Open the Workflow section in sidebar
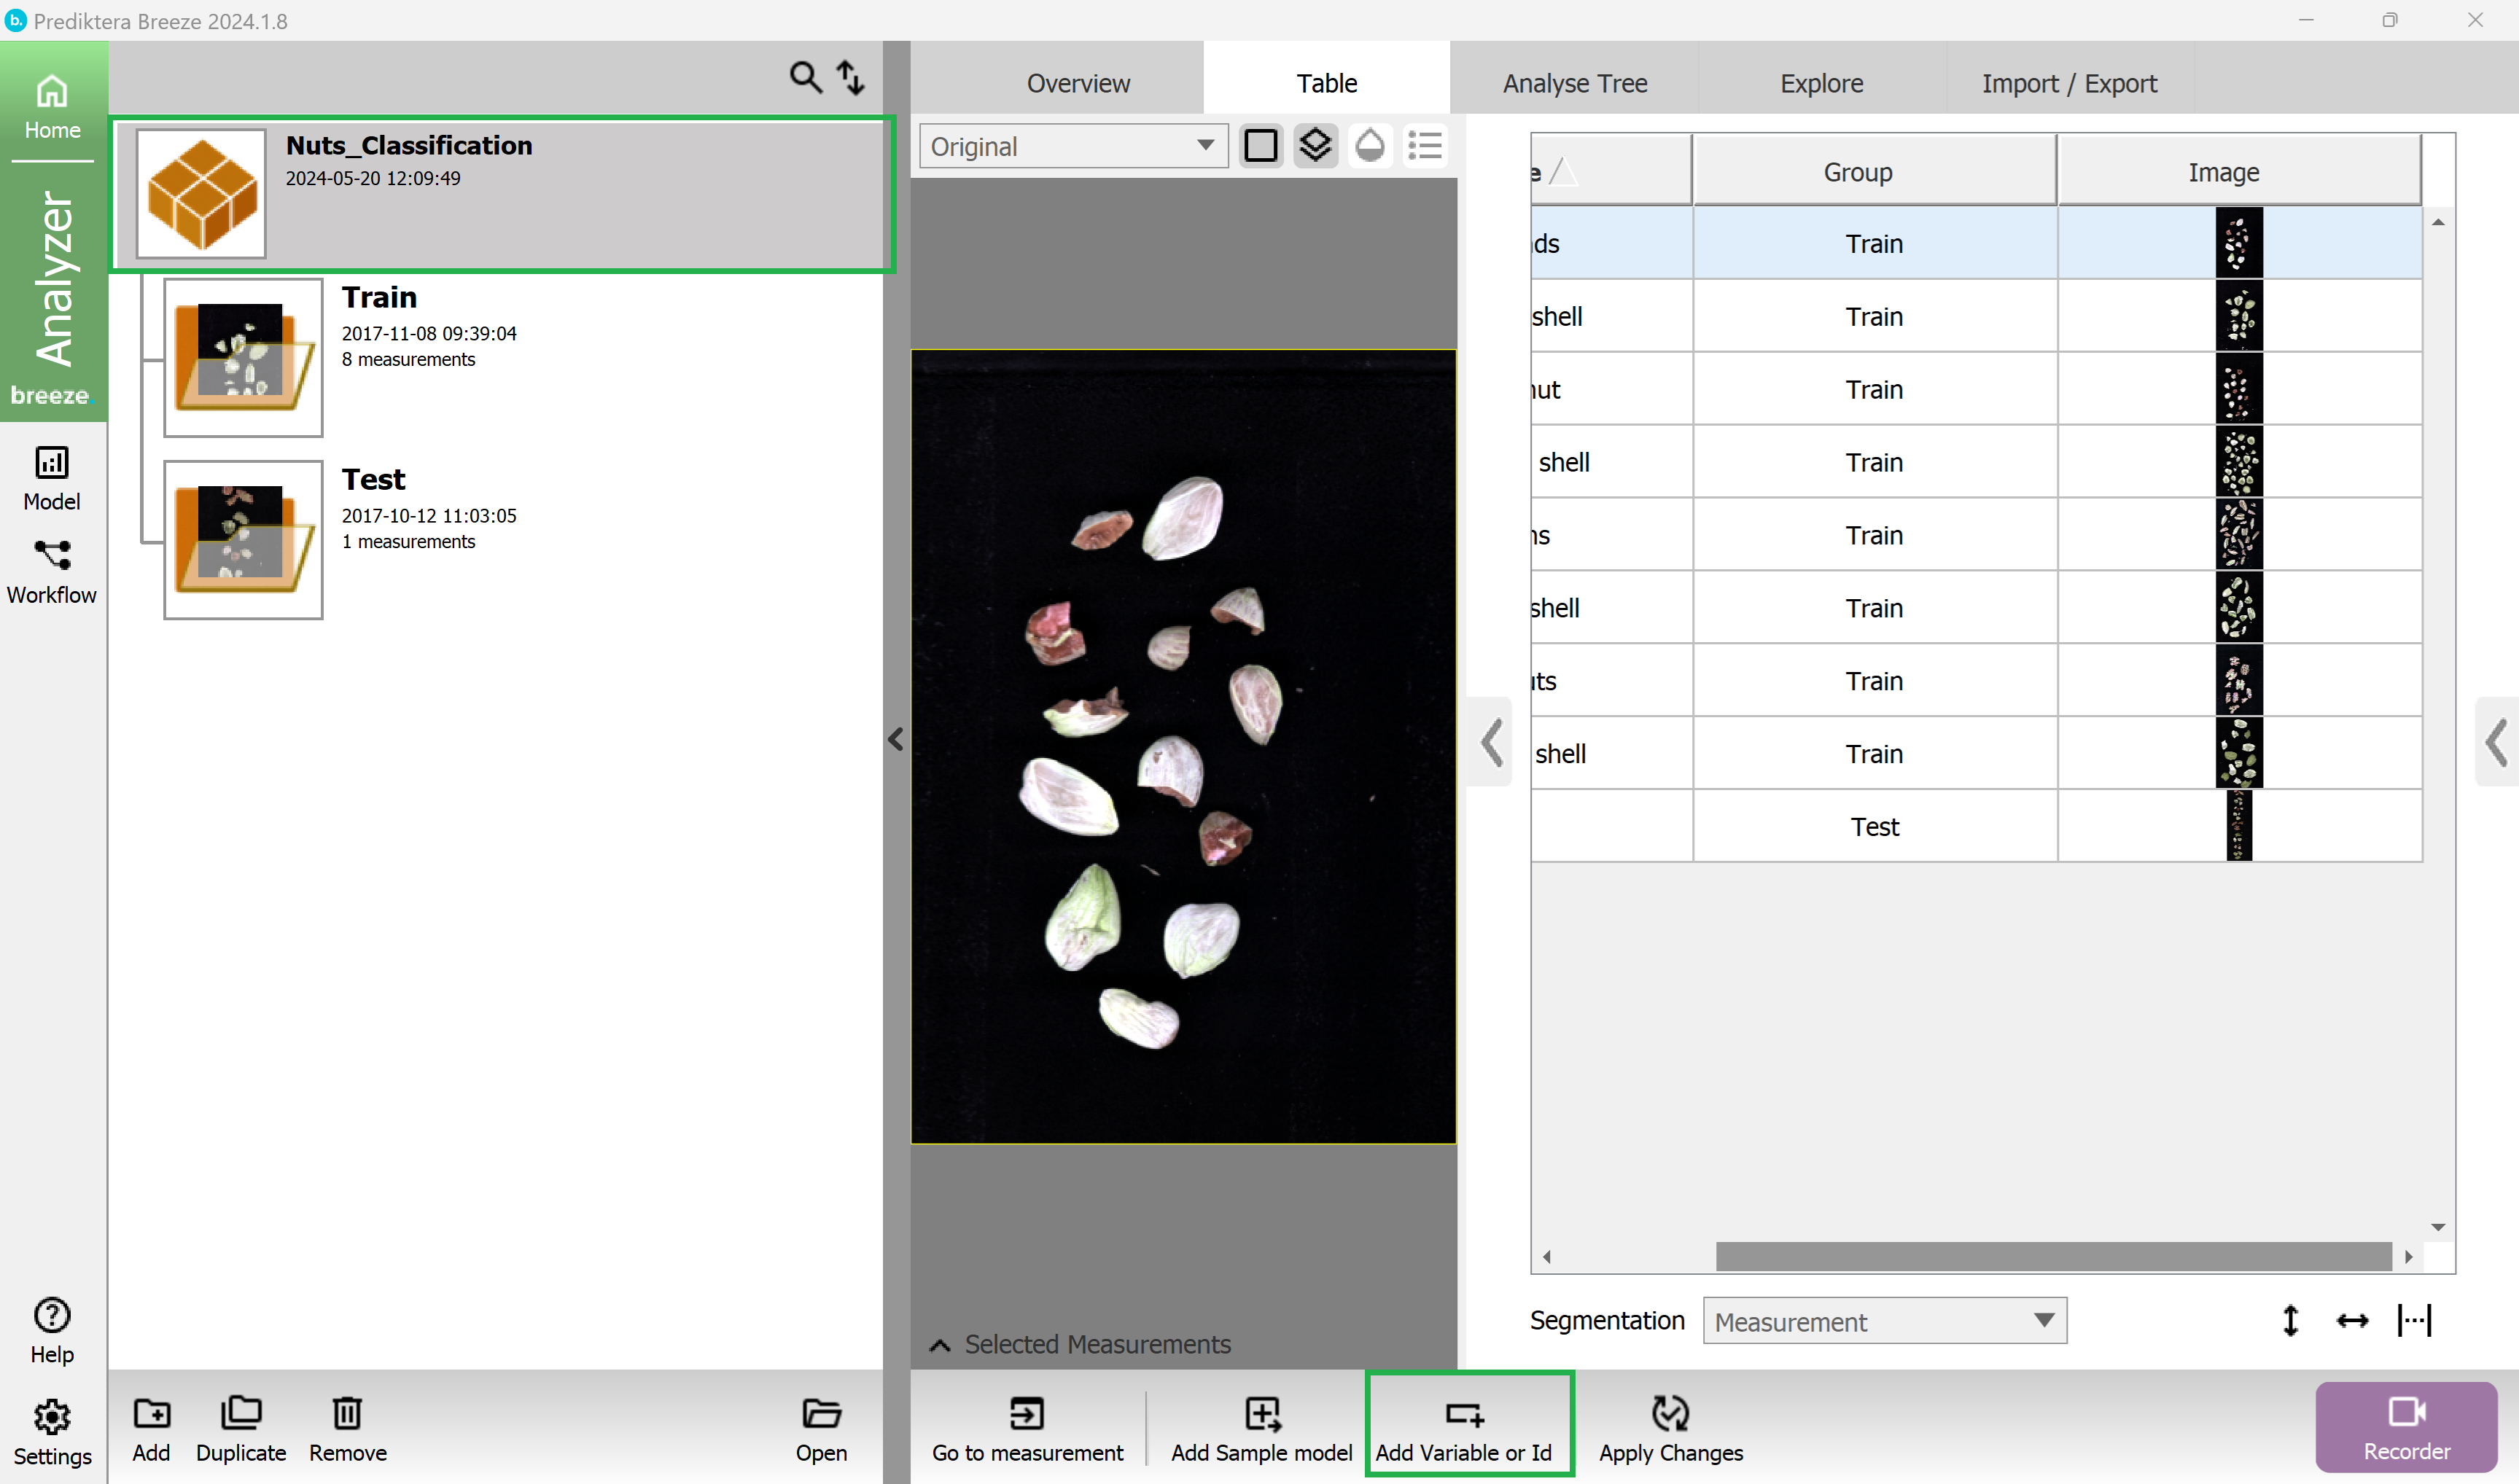Viewport: 2519px width, 1484px height. 52,571
